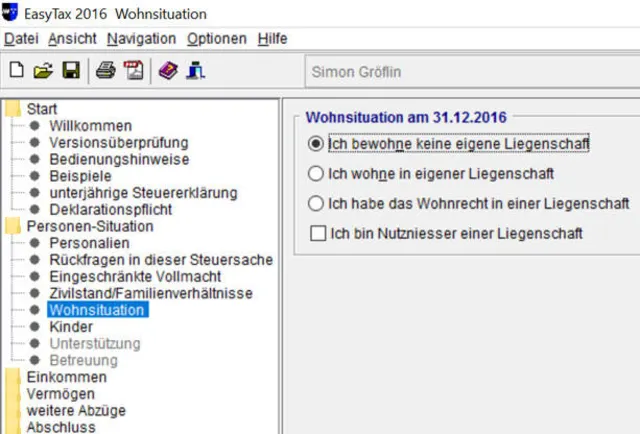Click the EasyTax app icon in title bar
640x434 pixels.
click(x=10, y=12)
